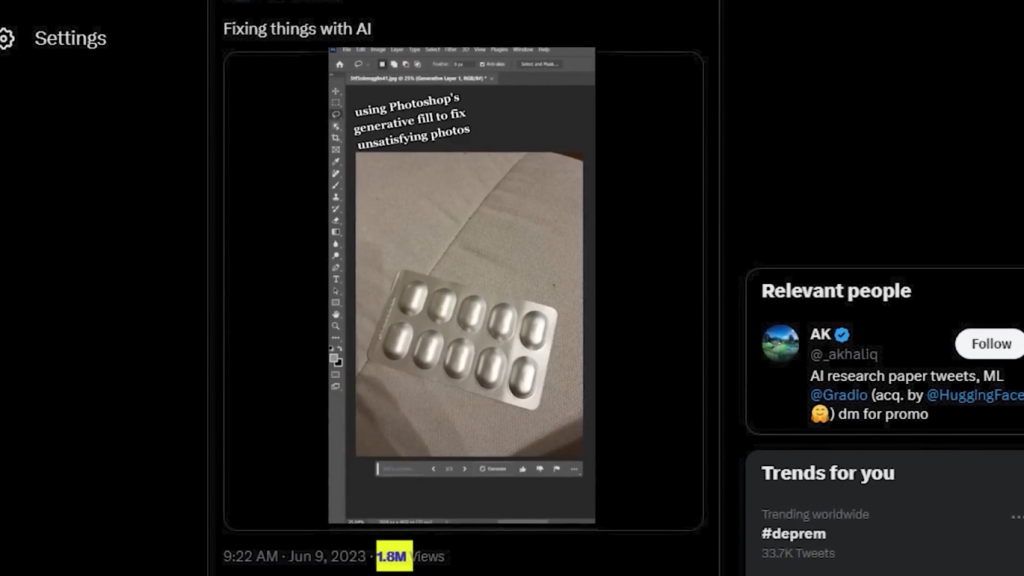Select the Rectangular Marquee tool

pos(336,103)
